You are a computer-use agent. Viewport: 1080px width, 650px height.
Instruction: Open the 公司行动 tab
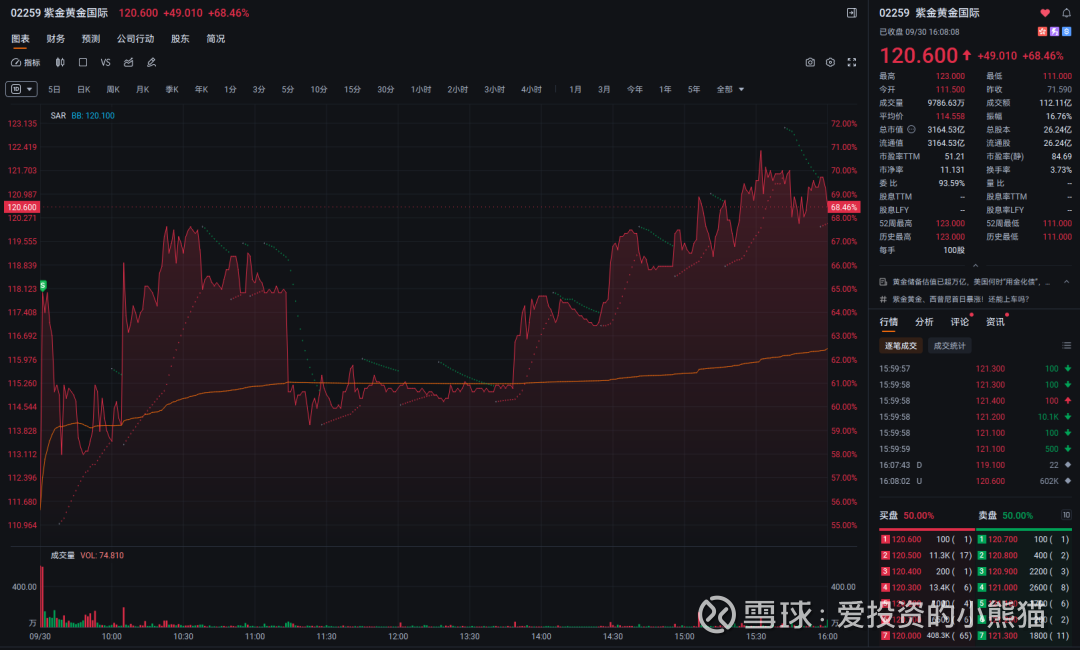point(136,39)
